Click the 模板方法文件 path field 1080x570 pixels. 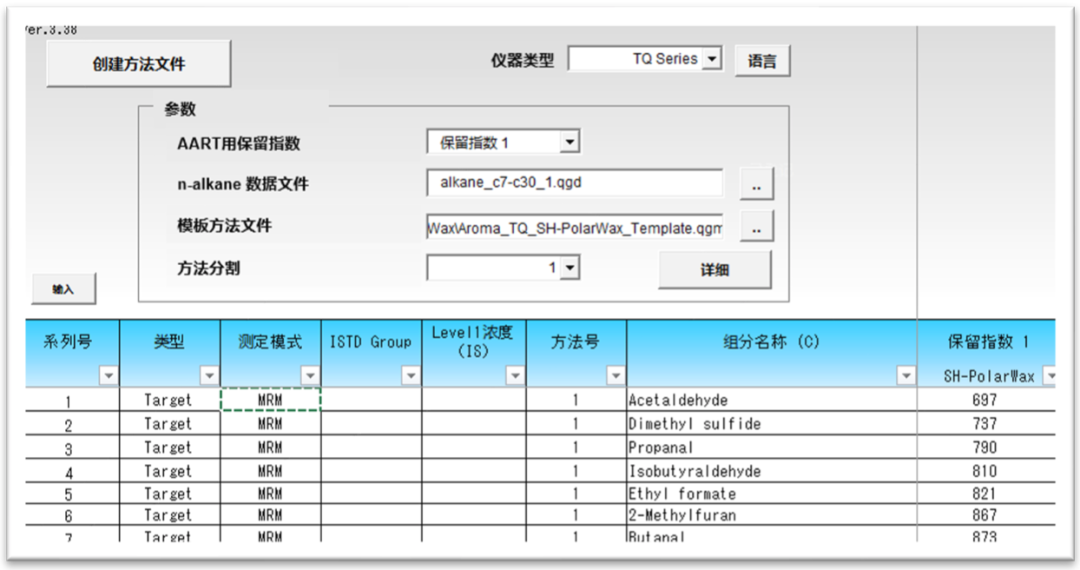click(x=574, y=227)
